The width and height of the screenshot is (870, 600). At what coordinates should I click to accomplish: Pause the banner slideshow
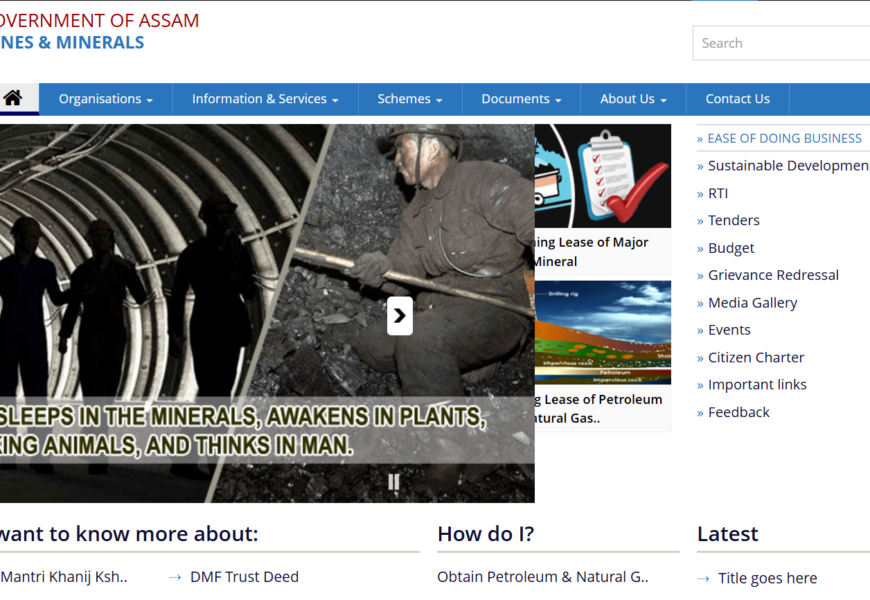click(x=393, y=482)
